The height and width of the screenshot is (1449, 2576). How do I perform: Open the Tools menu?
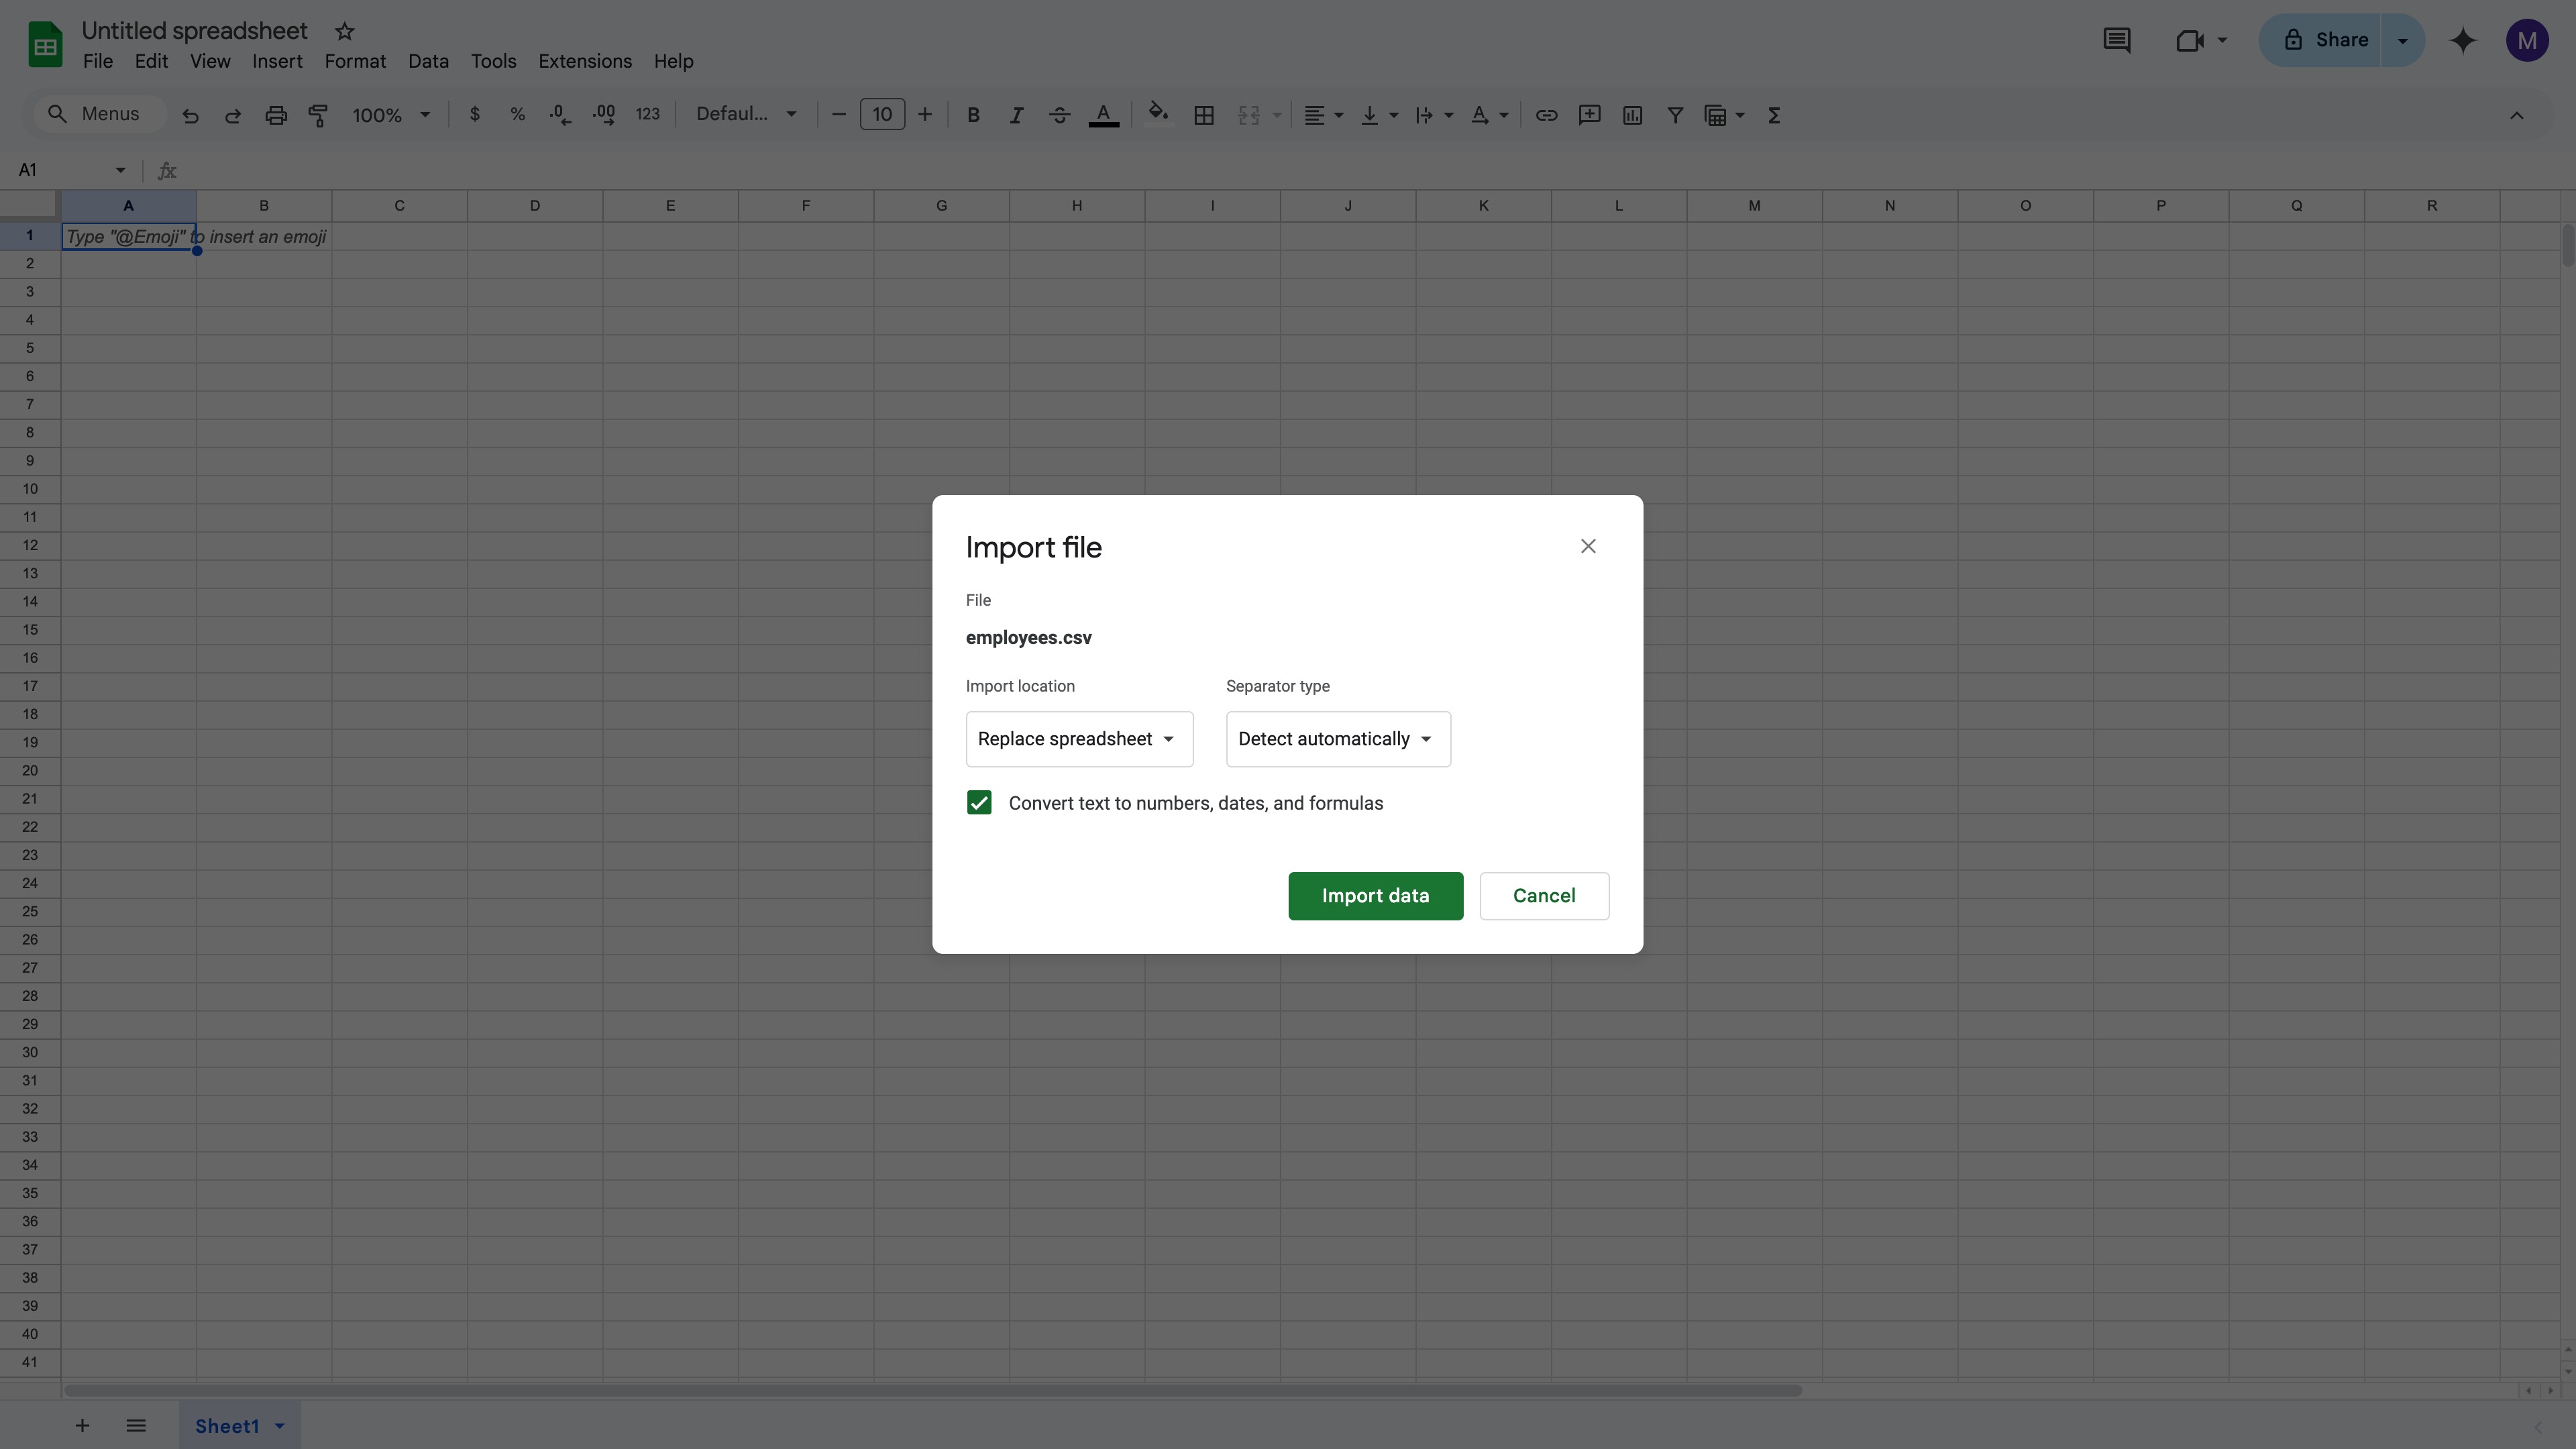pyautogui.click(x=494, y=61)
